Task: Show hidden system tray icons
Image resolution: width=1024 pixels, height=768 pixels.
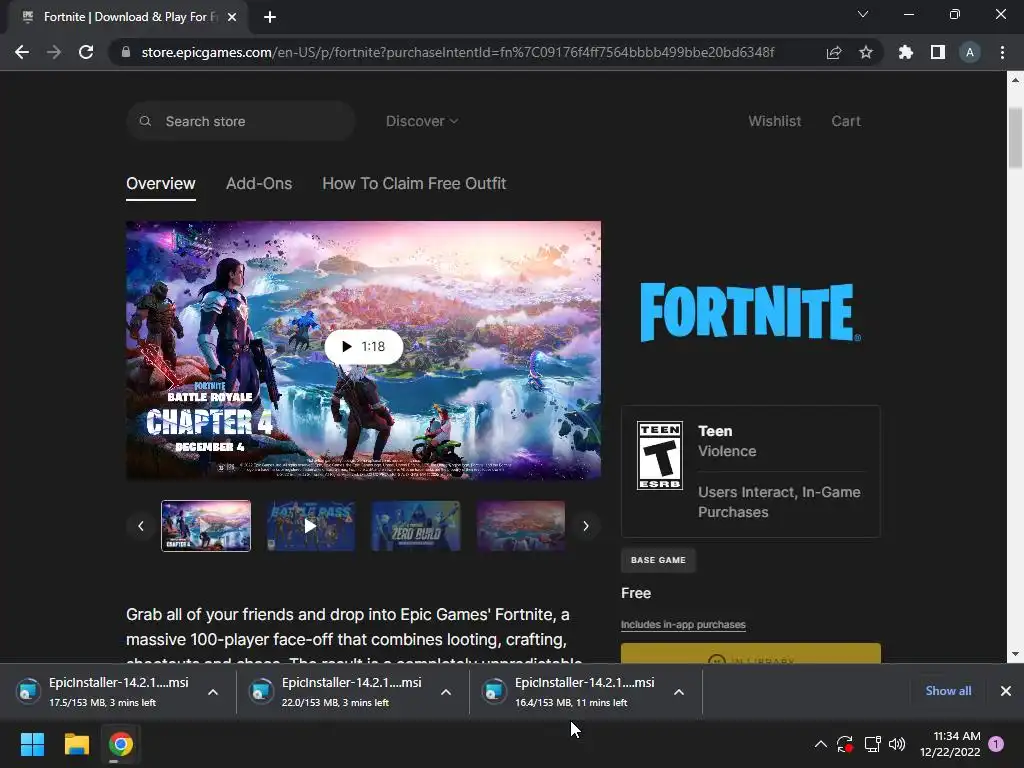Action: coord(821,744)
